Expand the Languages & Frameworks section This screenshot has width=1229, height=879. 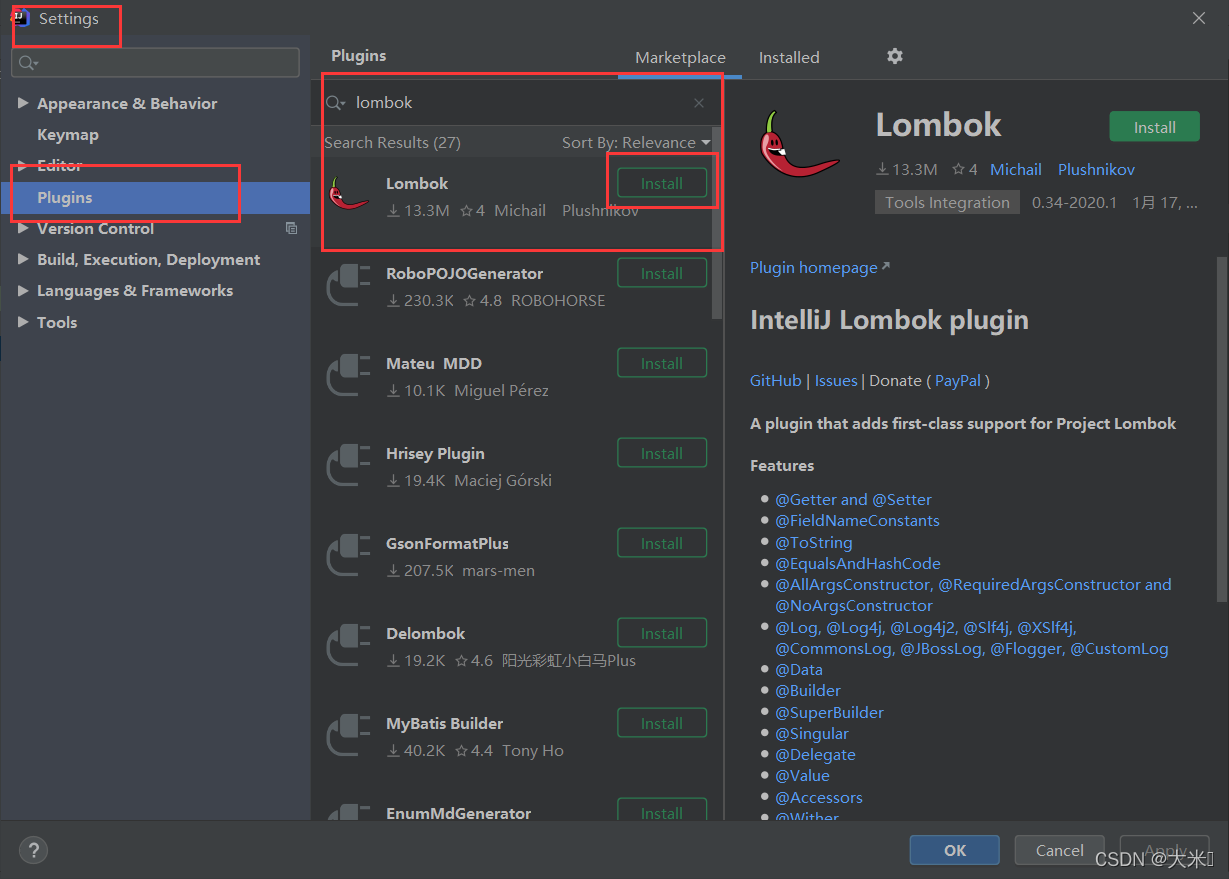pos(23,291)
